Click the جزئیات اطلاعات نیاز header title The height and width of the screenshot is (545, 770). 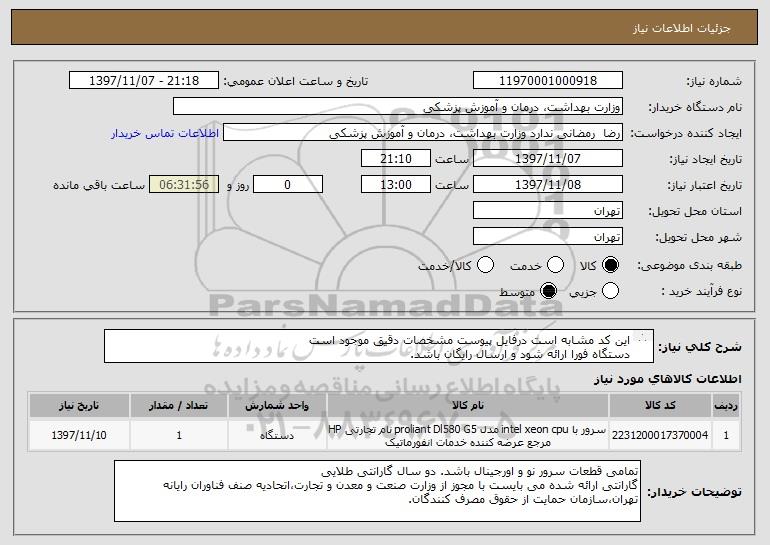point(682,28)
